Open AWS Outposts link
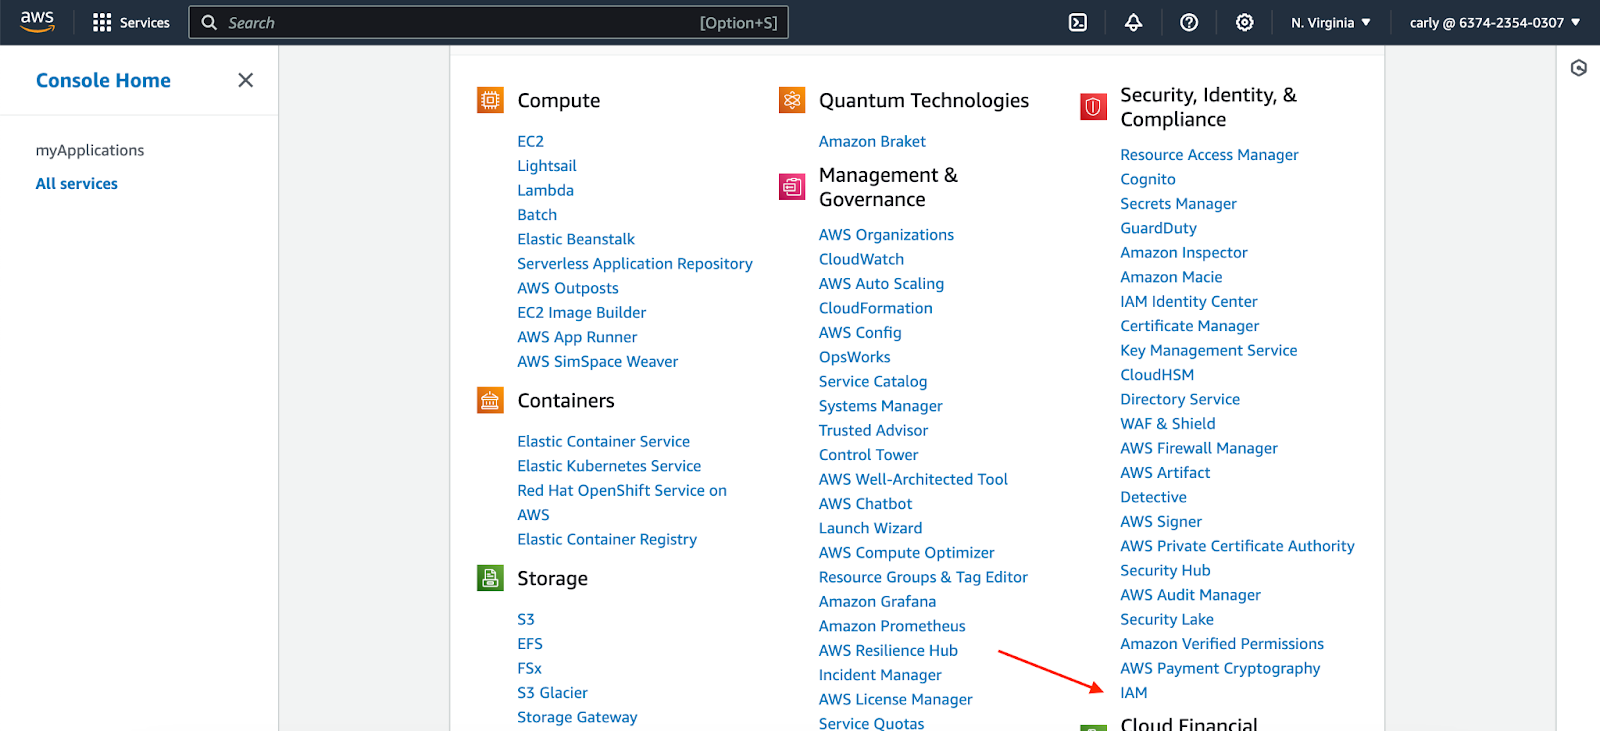 (568, 288)
